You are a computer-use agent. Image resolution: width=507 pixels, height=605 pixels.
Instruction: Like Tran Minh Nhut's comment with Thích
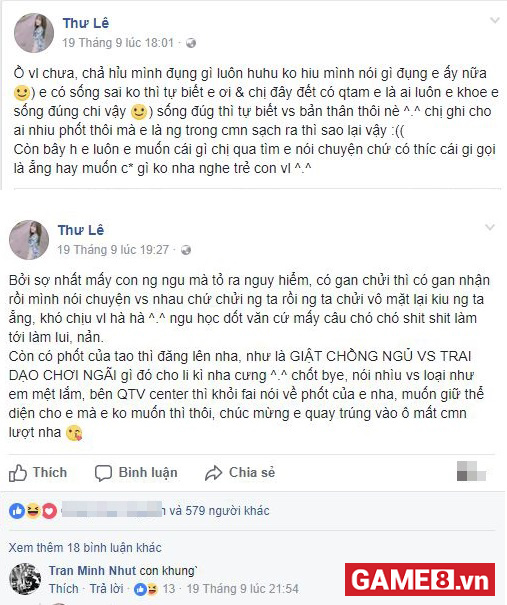click(x=64, y=588)
